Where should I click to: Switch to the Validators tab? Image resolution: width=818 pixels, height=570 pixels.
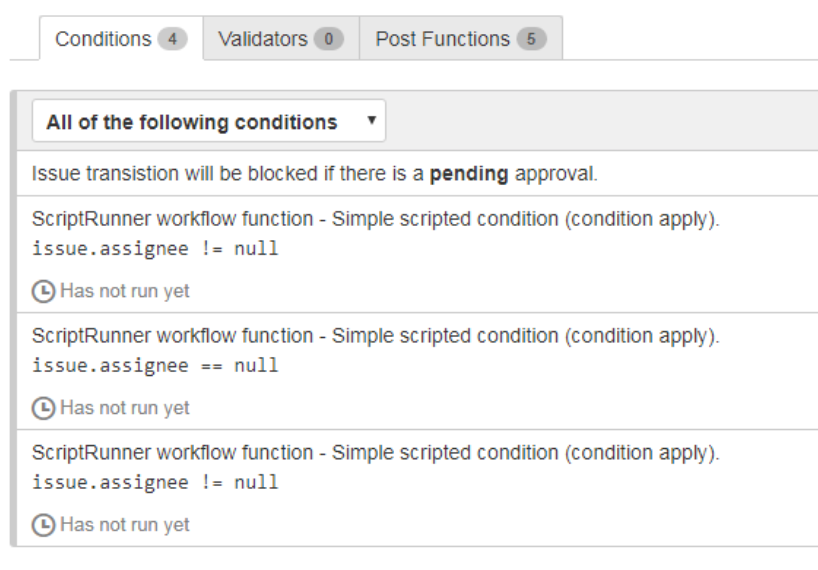pyautogui.click(x=281, y=39)
